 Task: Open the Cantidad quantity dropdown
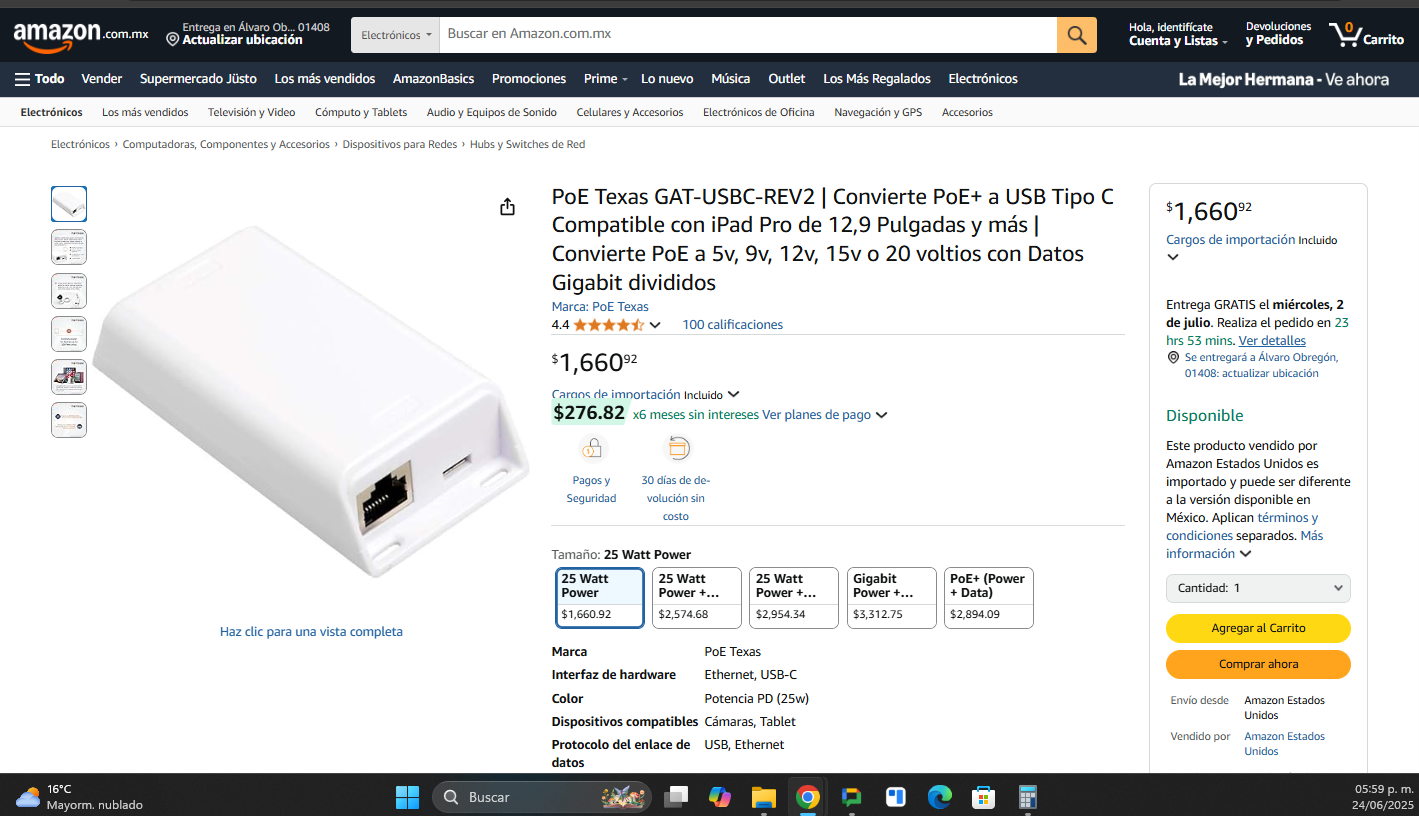click(x=1258, y=588)
